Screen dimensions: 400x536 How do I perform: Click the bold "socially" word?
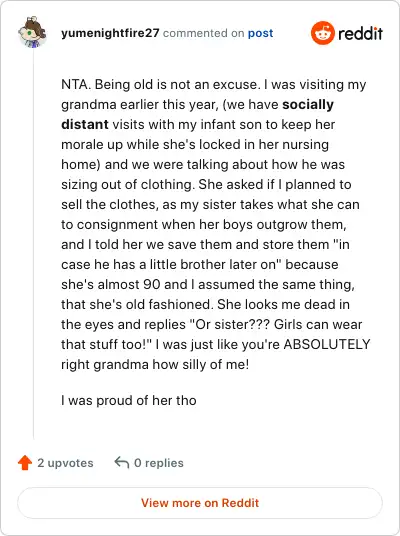point(308,105)
